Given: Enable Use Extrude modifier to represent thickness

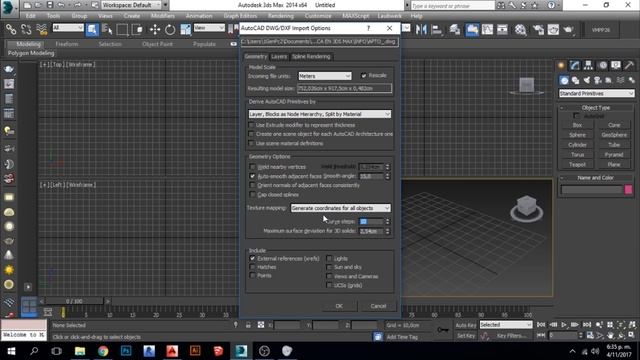Looking at the screenshot, I should (251, 125).
